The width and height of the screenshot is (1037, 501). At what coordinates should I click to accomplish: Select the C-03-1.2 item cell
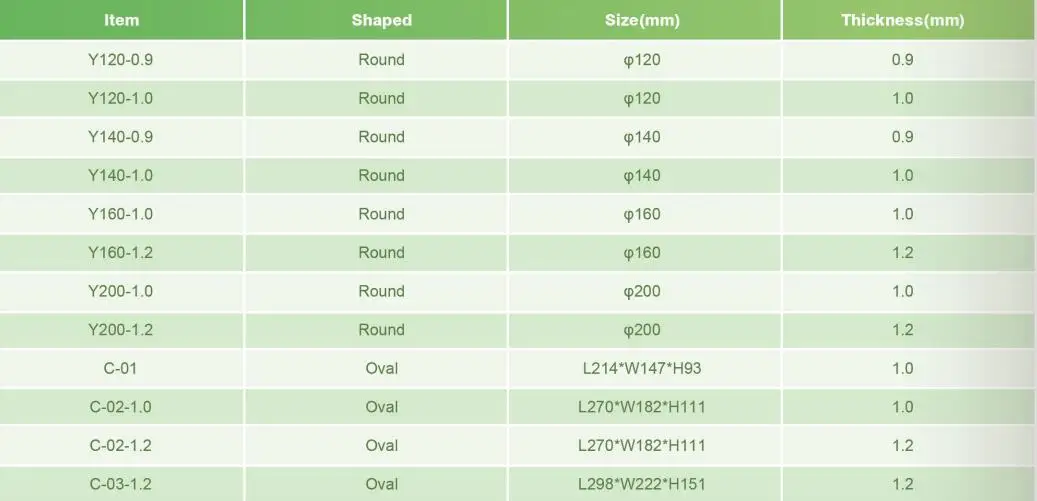pos(122,484)
